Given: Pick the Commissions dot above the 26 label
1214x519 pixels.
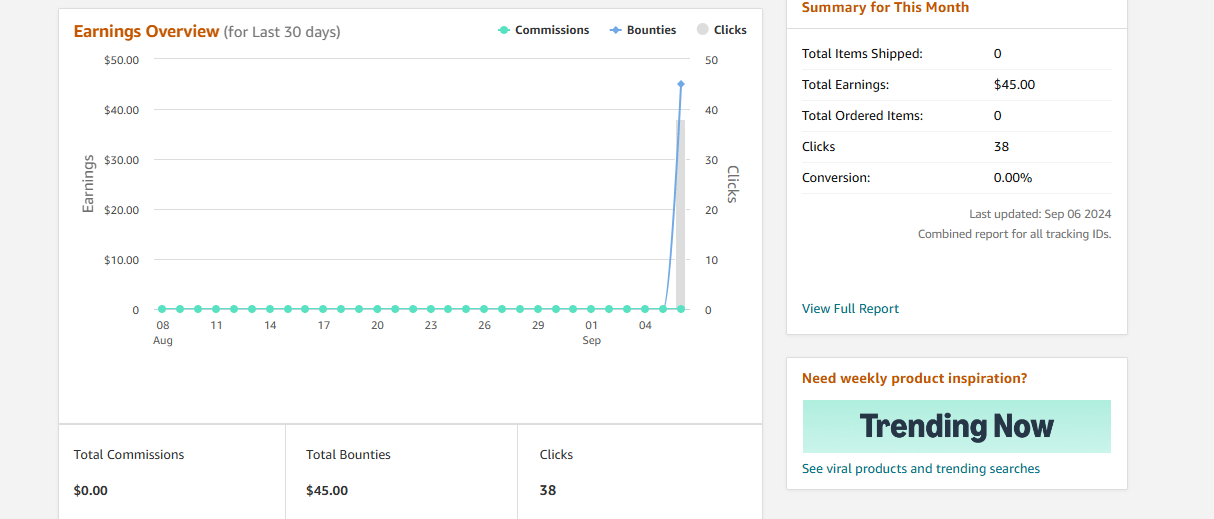Looking at the screenshot, I should (484, 309).
